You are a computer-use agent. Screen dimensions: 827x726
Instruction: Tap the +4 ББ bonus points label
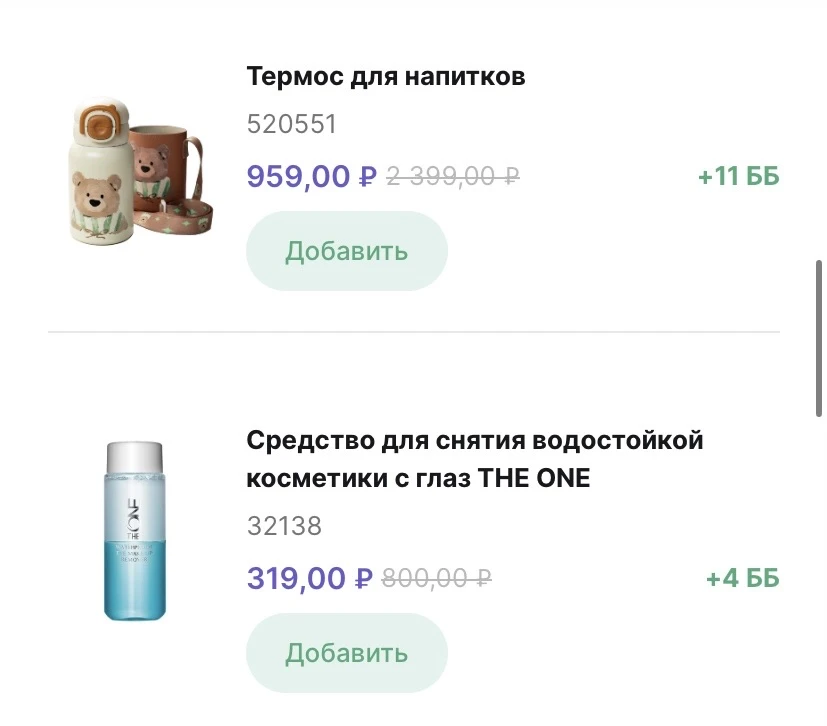tap(742, 578)
